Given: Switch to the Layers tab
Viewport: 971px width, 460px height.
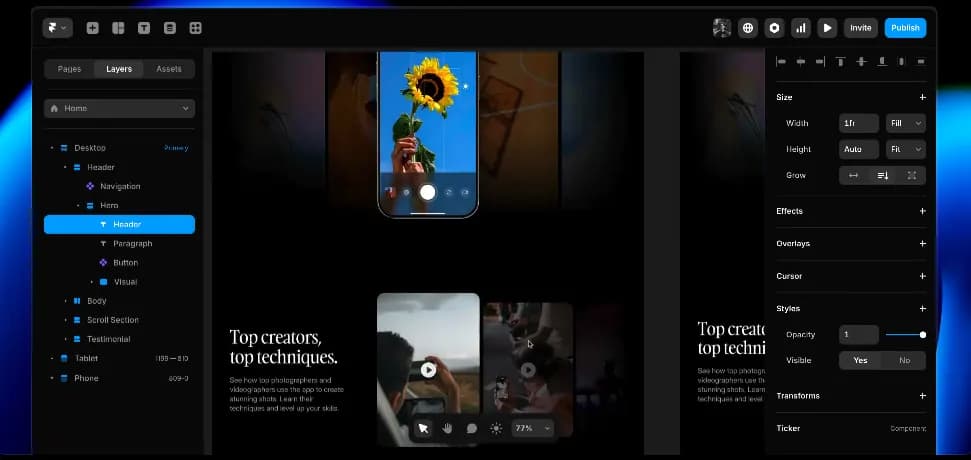Looking at the screenshot, I should click(119, 69).
